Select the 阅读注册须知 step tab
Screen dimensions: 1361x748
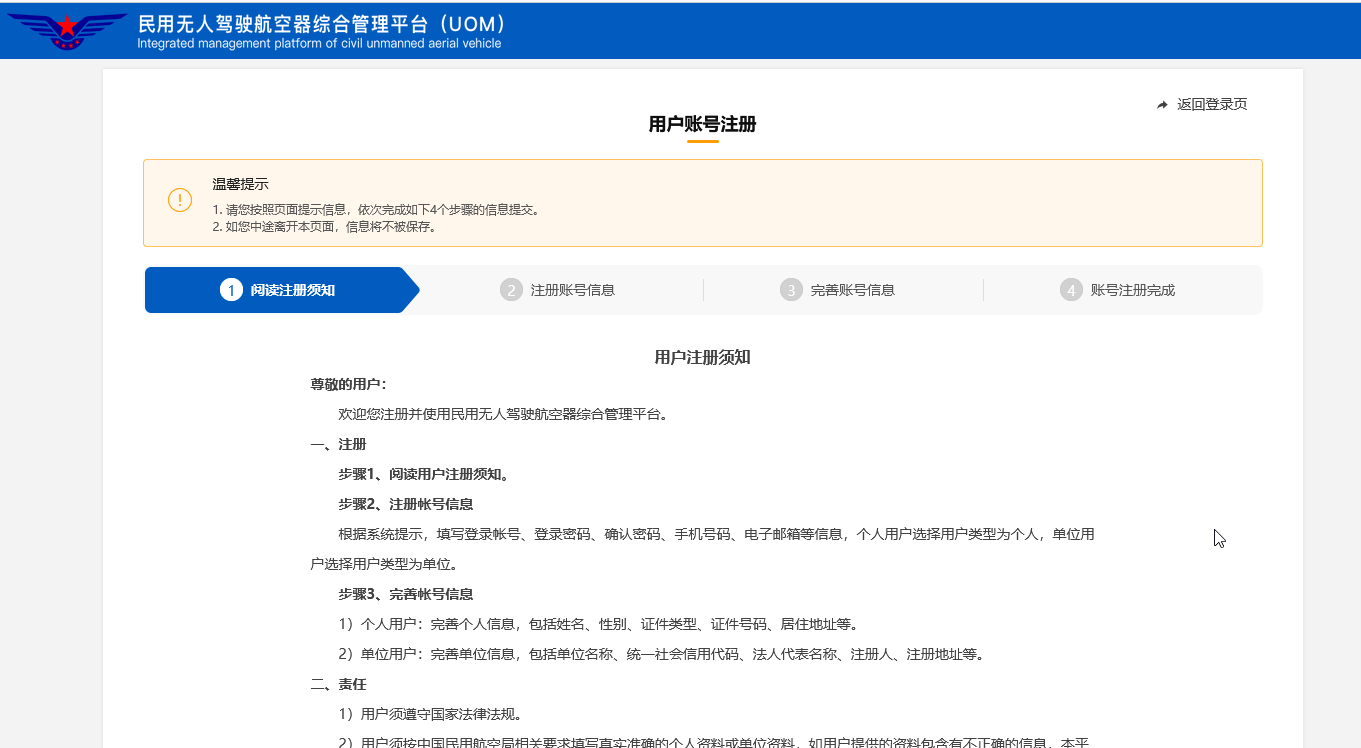click(x=292, y=290)
